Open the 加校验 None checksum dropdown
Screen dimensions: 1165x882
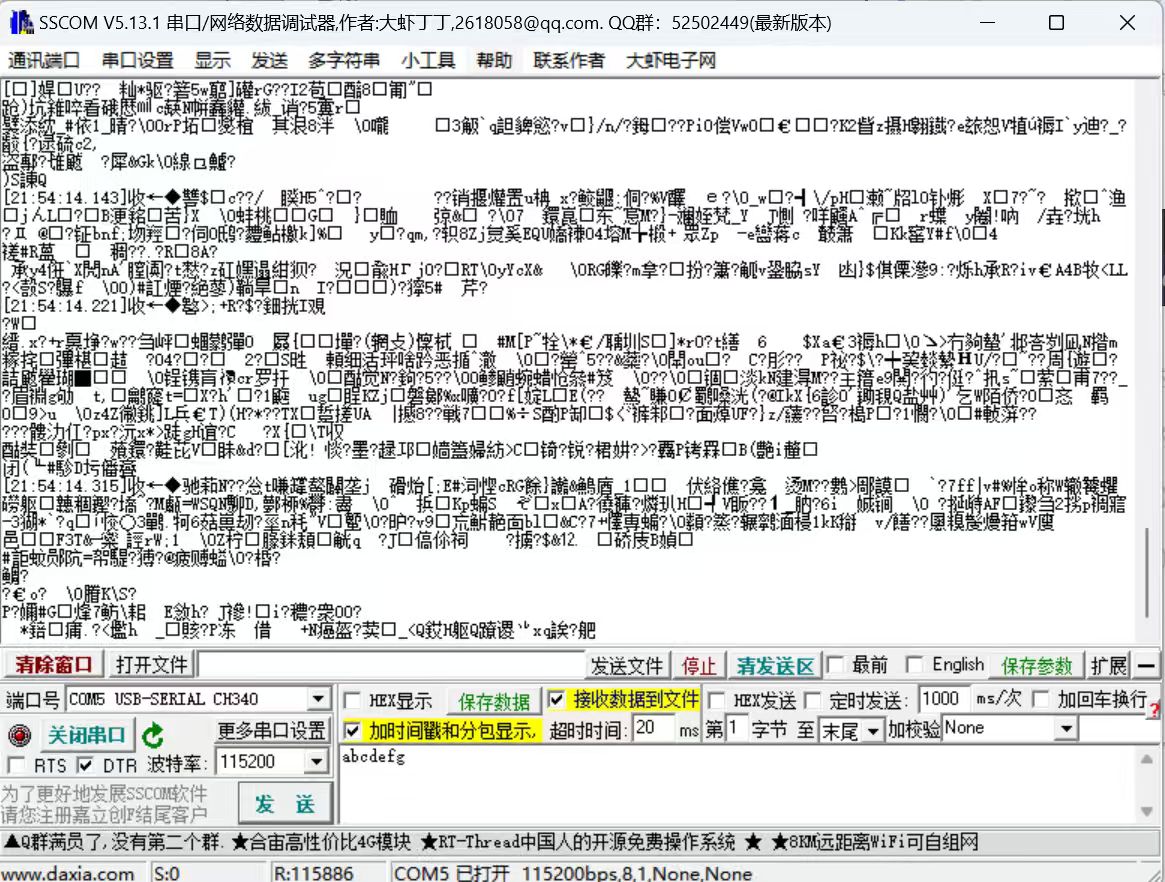click(1066, 729)
